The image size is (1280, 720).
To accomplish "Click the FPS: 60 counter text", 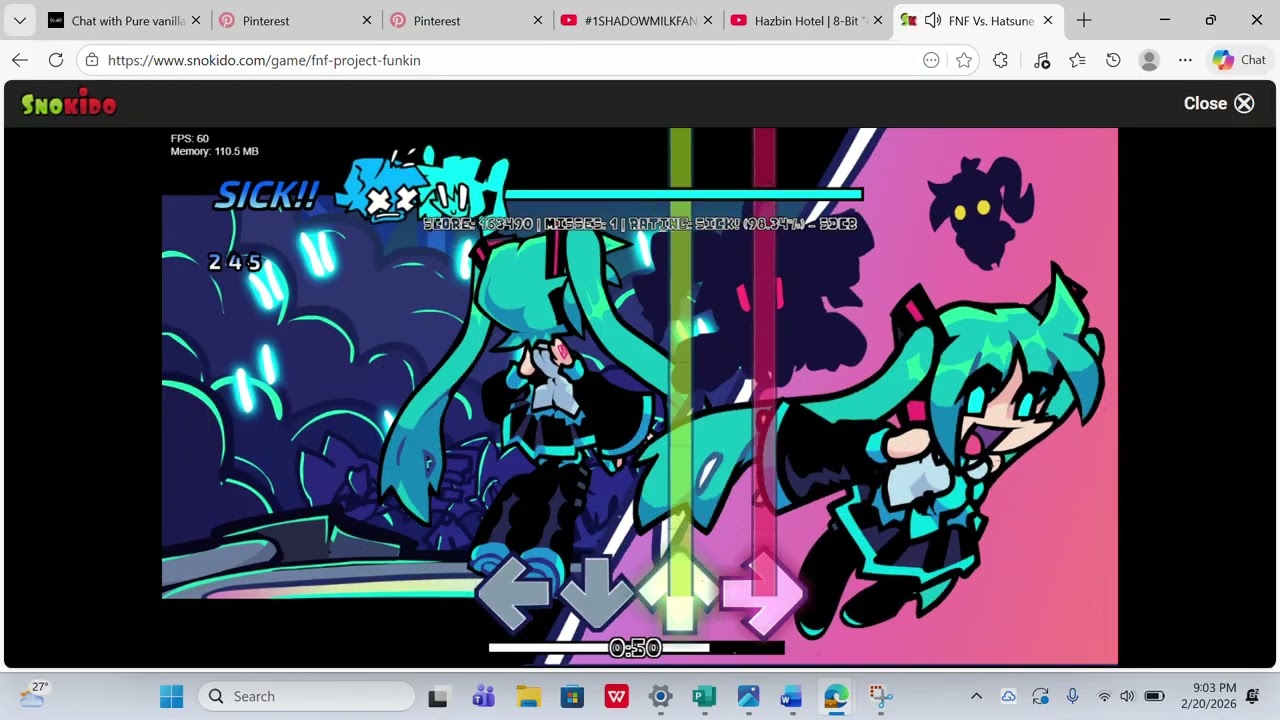I will pos(190,138).
